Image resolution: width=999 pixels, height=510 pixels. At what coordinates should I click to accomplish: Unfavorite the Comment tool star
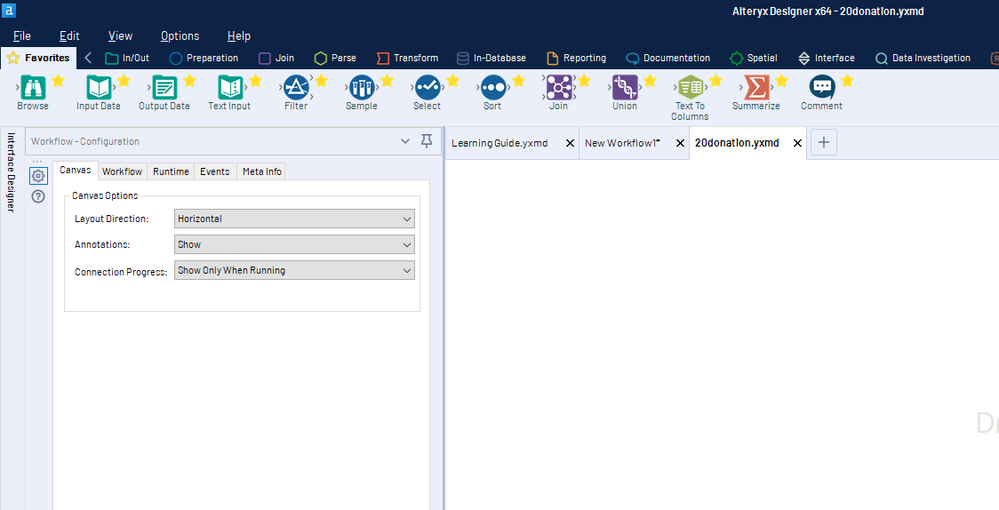pos(847,80)
